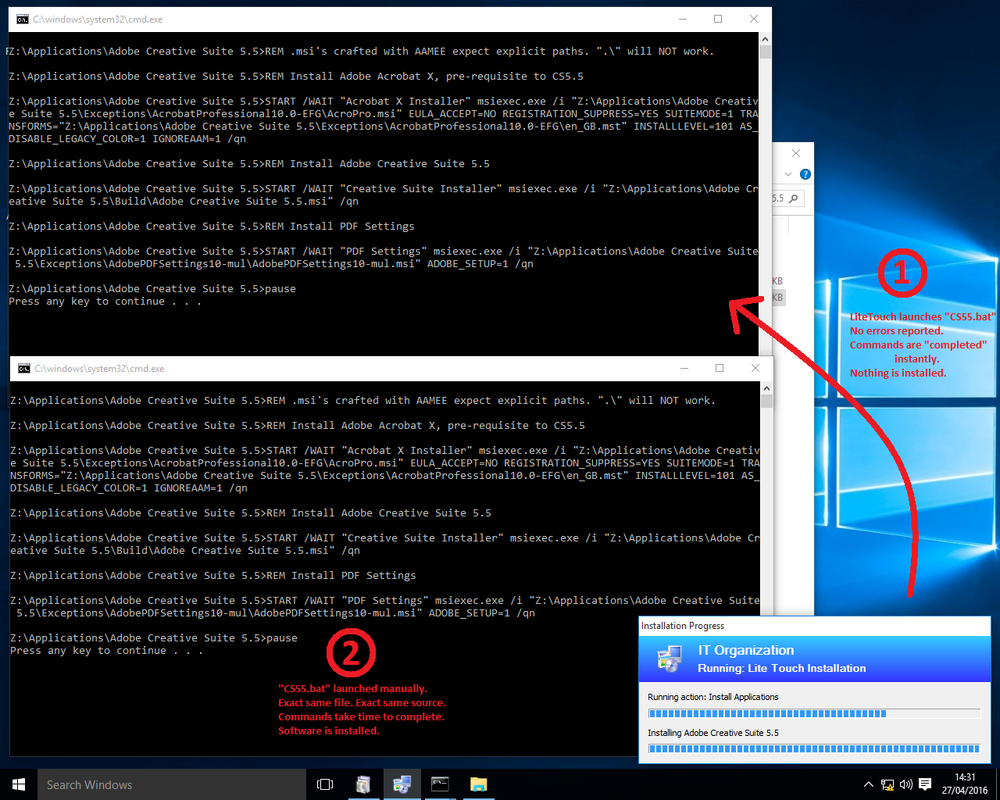
Task: Open Task View from the taskbar
Action: coord(325,785)
